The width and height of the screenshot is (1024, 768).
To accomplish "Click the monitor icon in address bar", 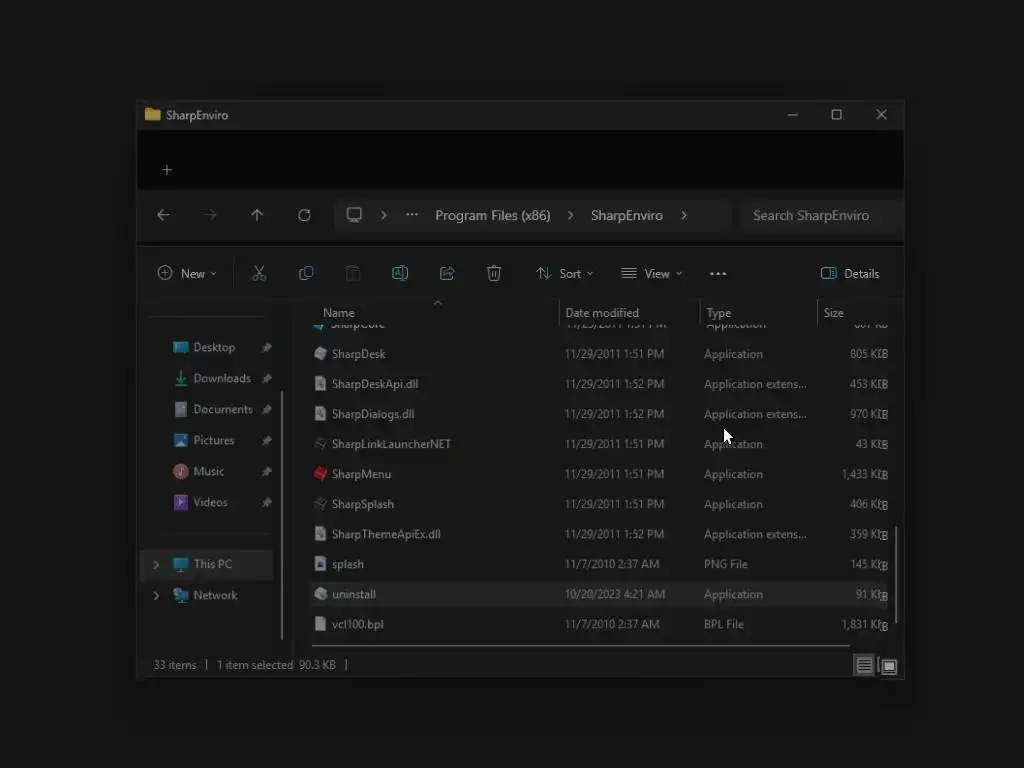I will pyautogui.click(x=354, y=215).
